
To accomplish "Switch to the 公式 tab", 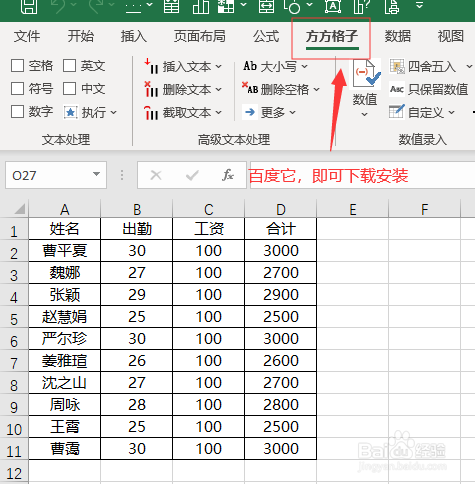I will (266, 36).
